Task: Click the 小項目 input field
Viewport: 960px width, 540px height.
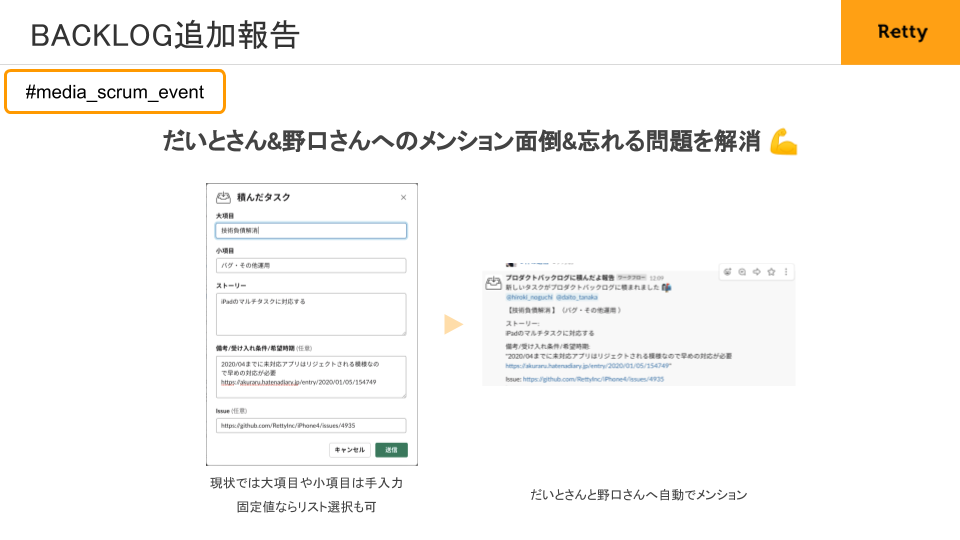Action: click(x=311, y=266)
